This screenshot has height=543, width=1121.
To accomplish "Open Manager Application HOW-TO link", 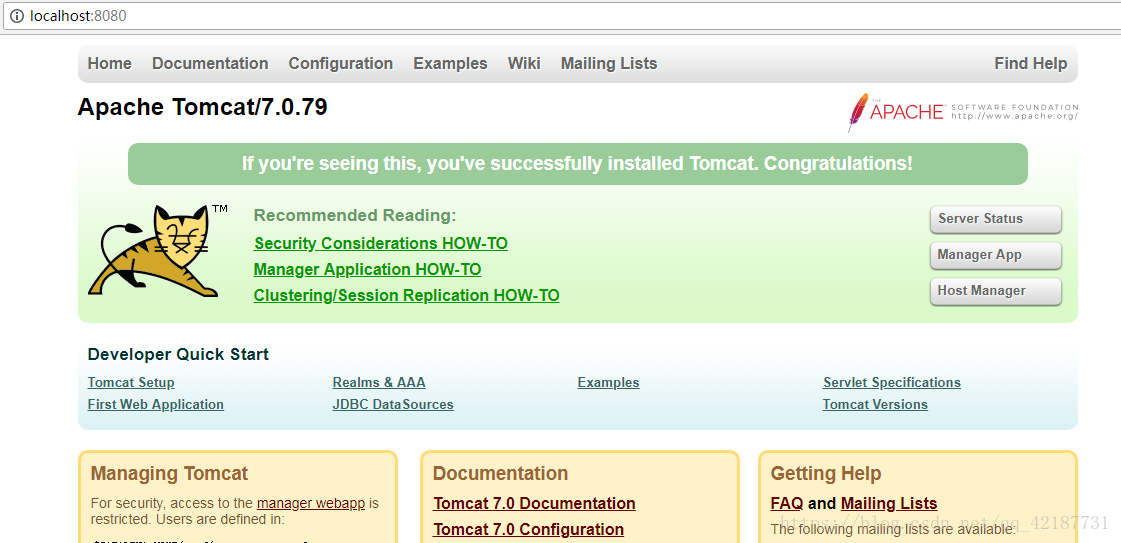I will point(367,269).
